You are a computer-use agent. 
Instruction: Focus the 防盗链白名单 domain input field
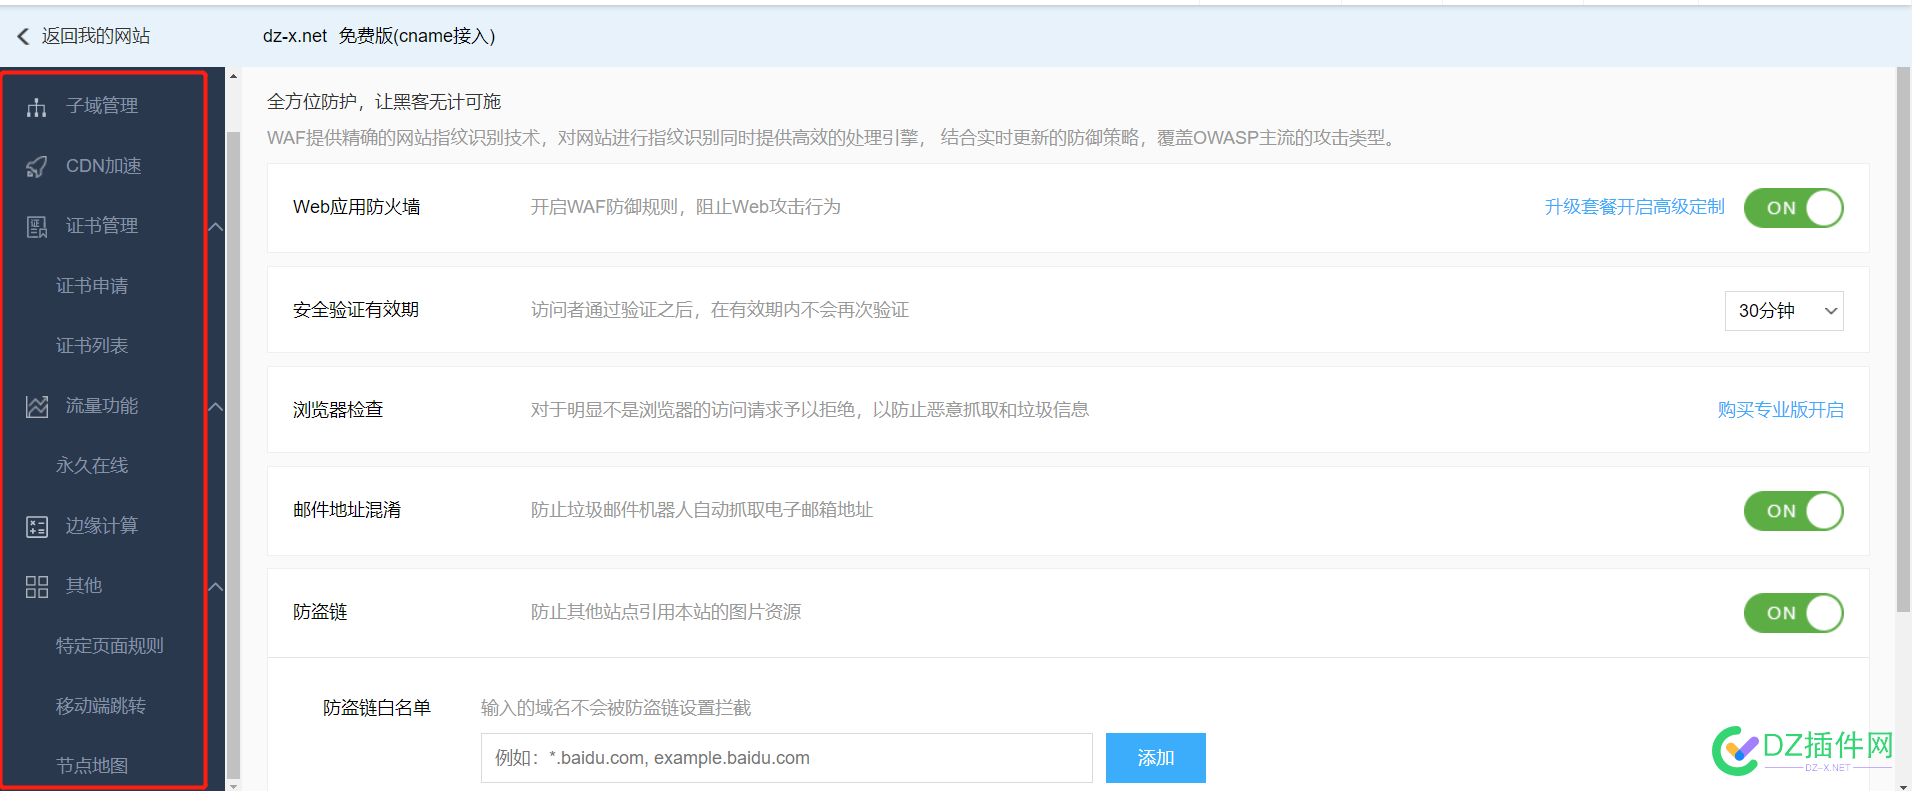[x=787, y=758]
